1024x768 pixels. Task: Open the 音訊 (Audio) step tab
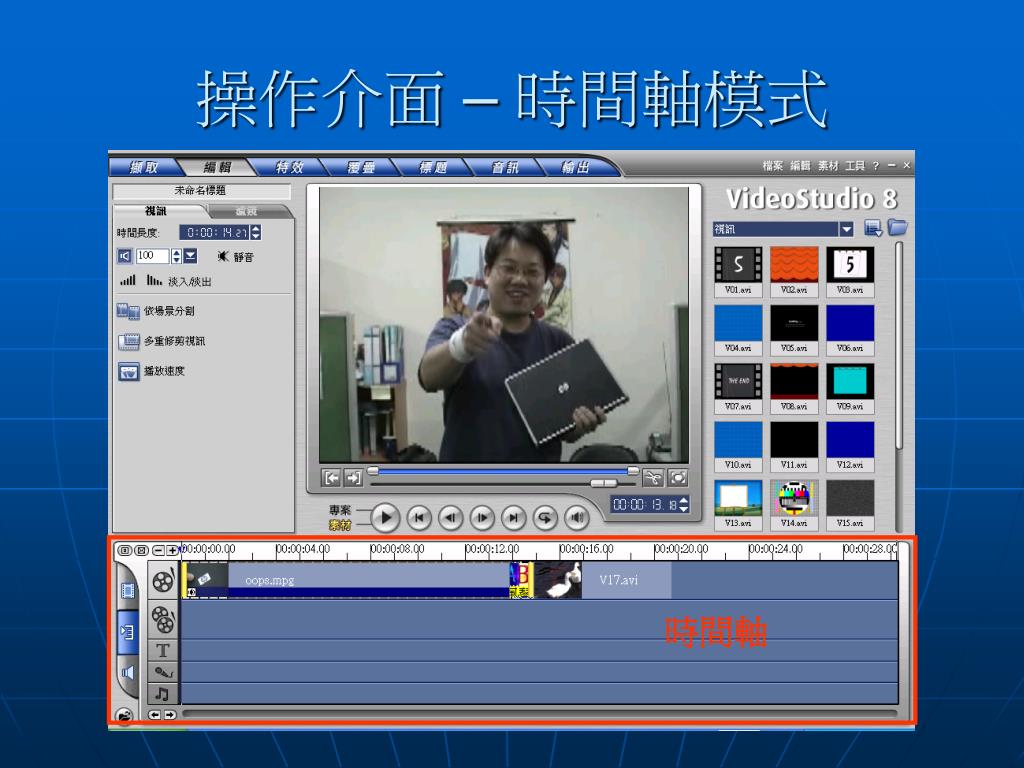coord(505,167)
